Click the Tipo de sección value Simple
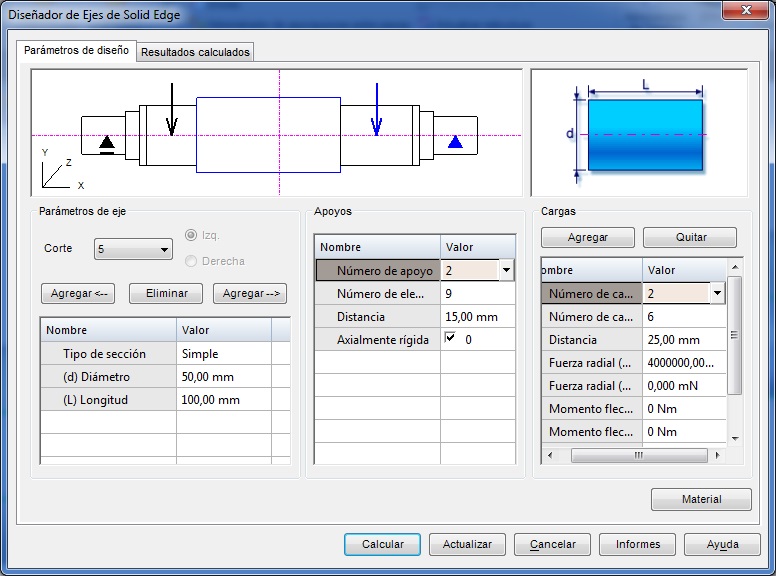Image resolution: width=776 pixels, height=576 pixels. click(x=224, y=354)
